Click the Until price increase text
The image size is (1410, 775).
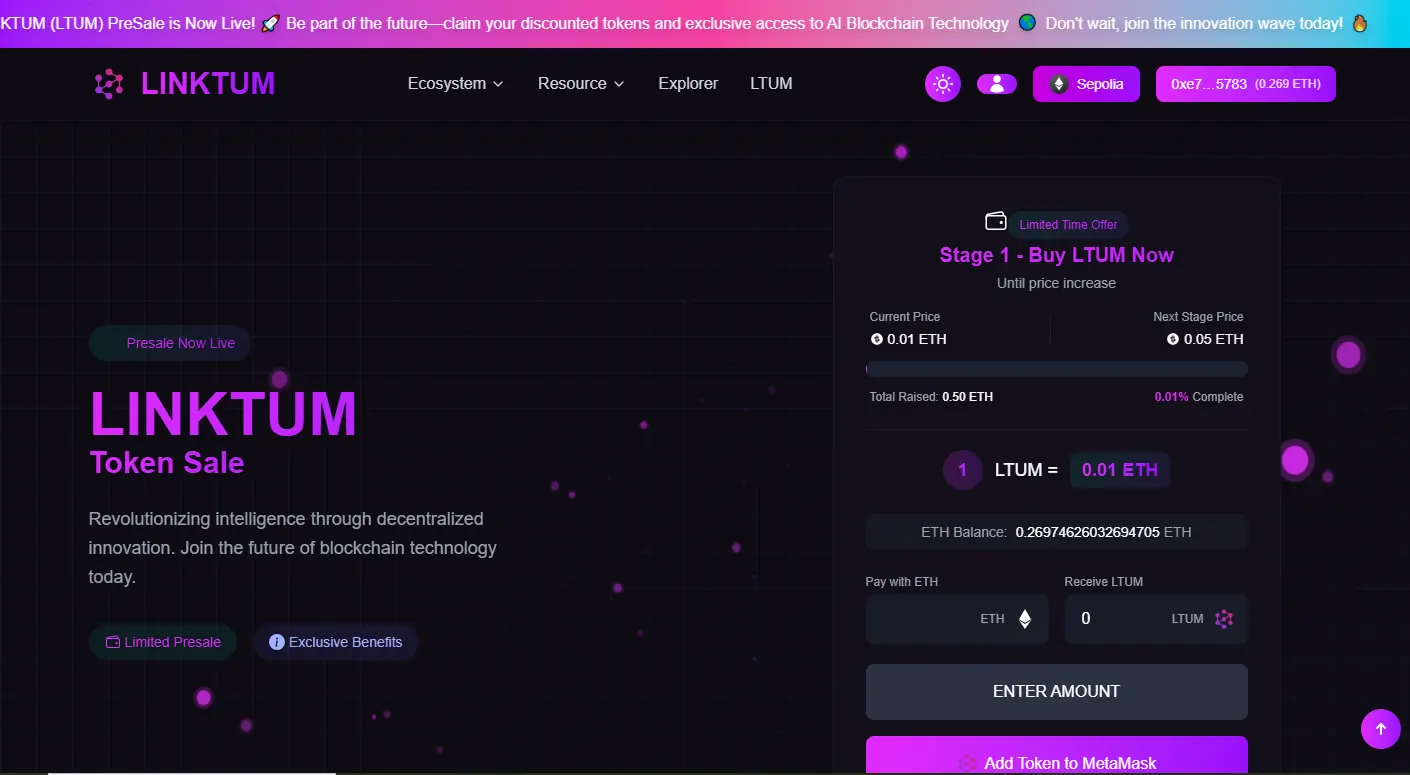coord(1057,283)
